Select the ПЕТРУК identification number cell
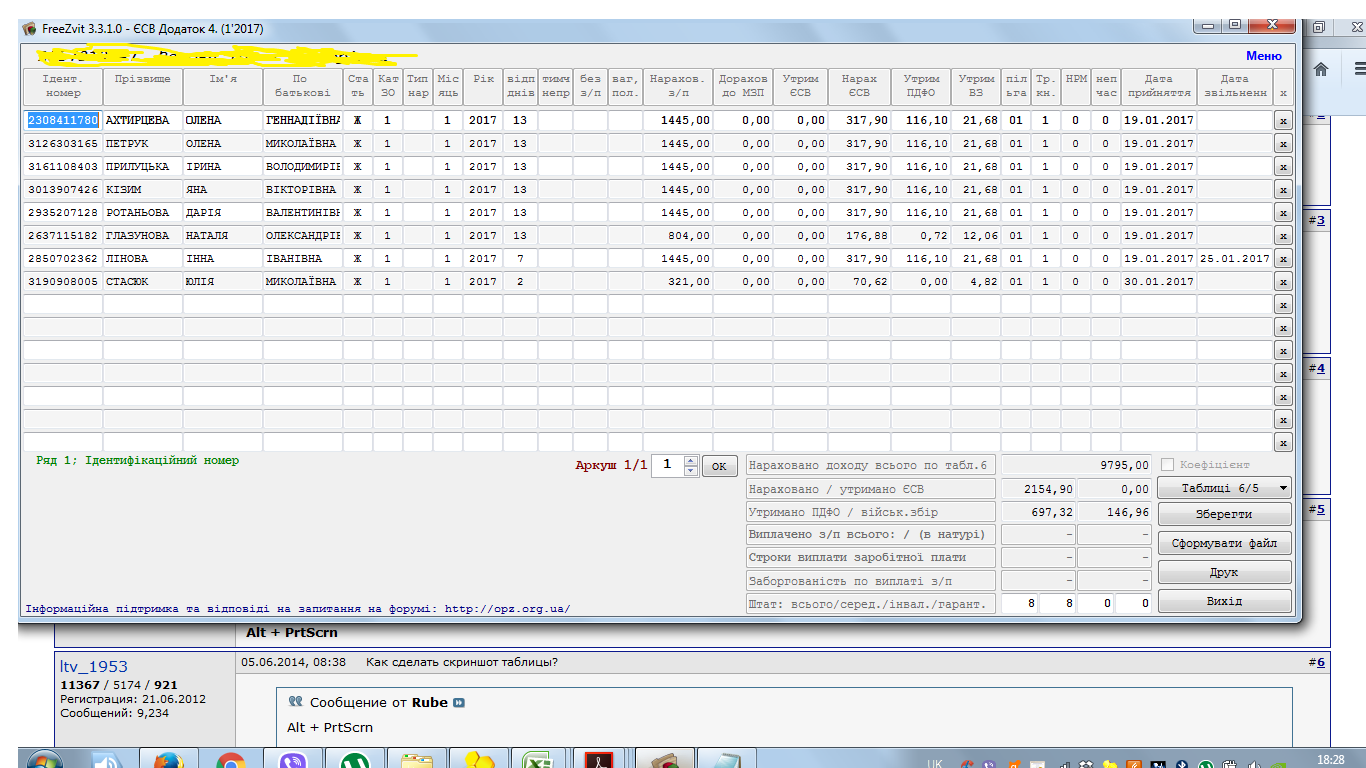The image size is (1366, 768). coord(63,143)
